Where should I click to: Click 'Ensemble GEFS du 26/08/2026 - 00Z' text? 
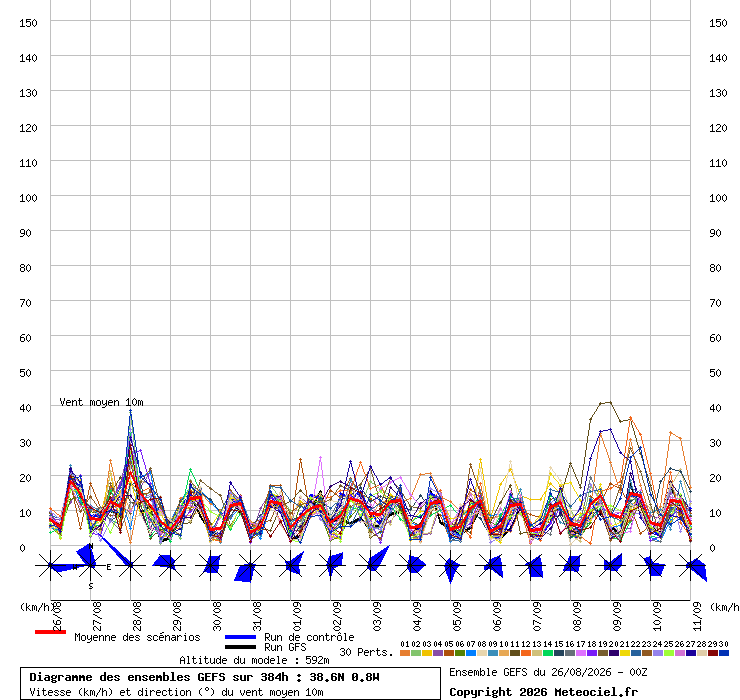(548, 672)
